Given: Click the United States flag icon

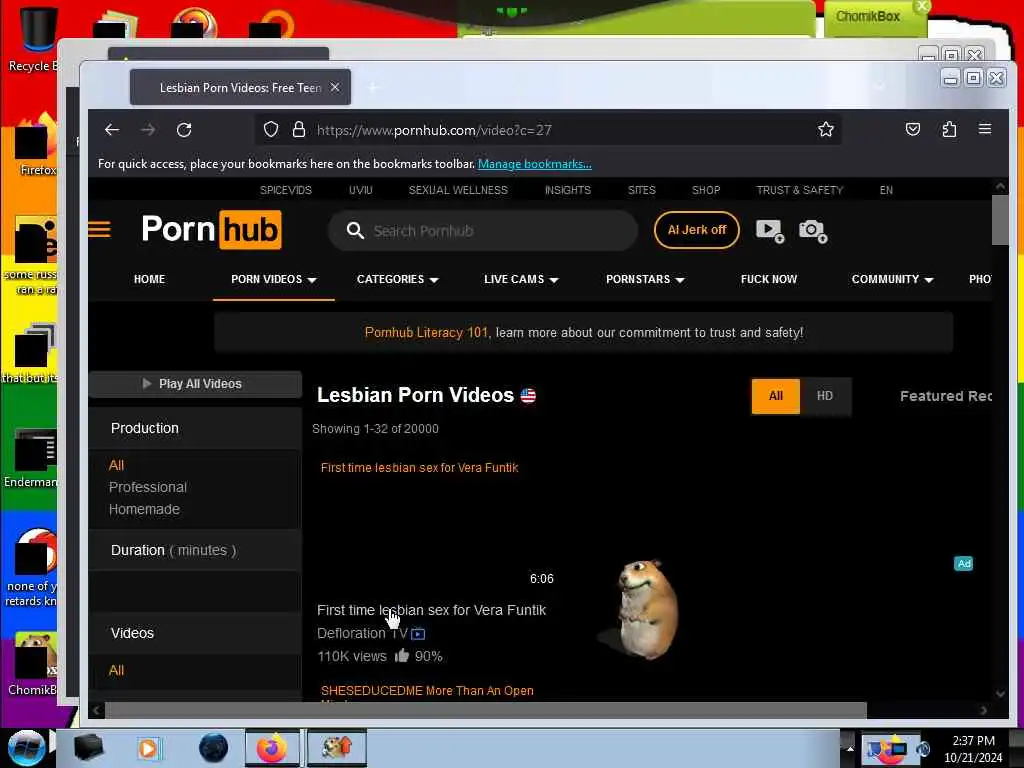Looking at the screenshot, I should [x=528, y=395].
